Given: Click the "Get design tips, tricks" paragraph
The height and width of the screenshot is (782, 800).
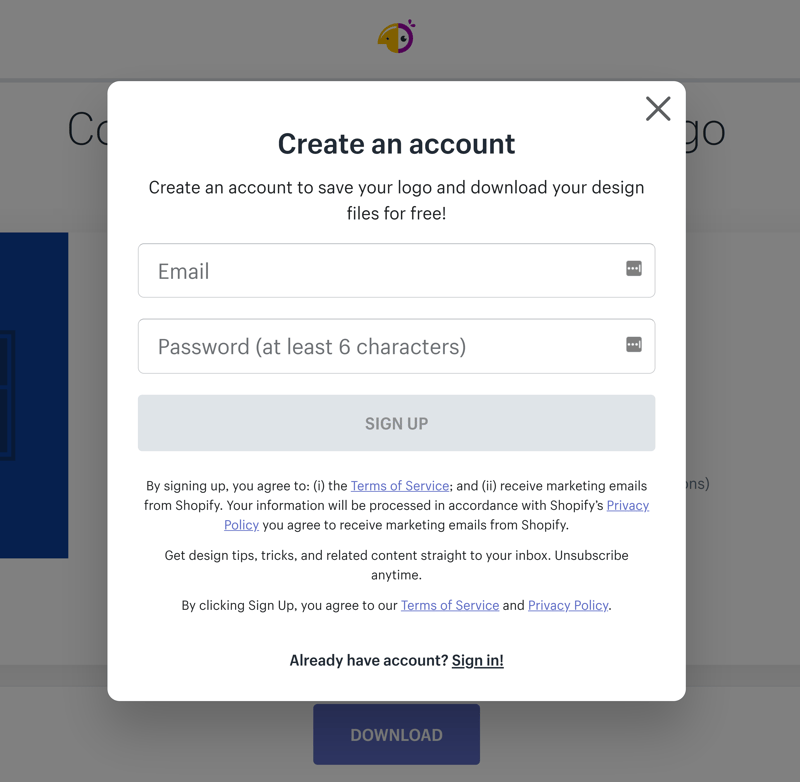Looking at the screenshot, I should (396, 565).
